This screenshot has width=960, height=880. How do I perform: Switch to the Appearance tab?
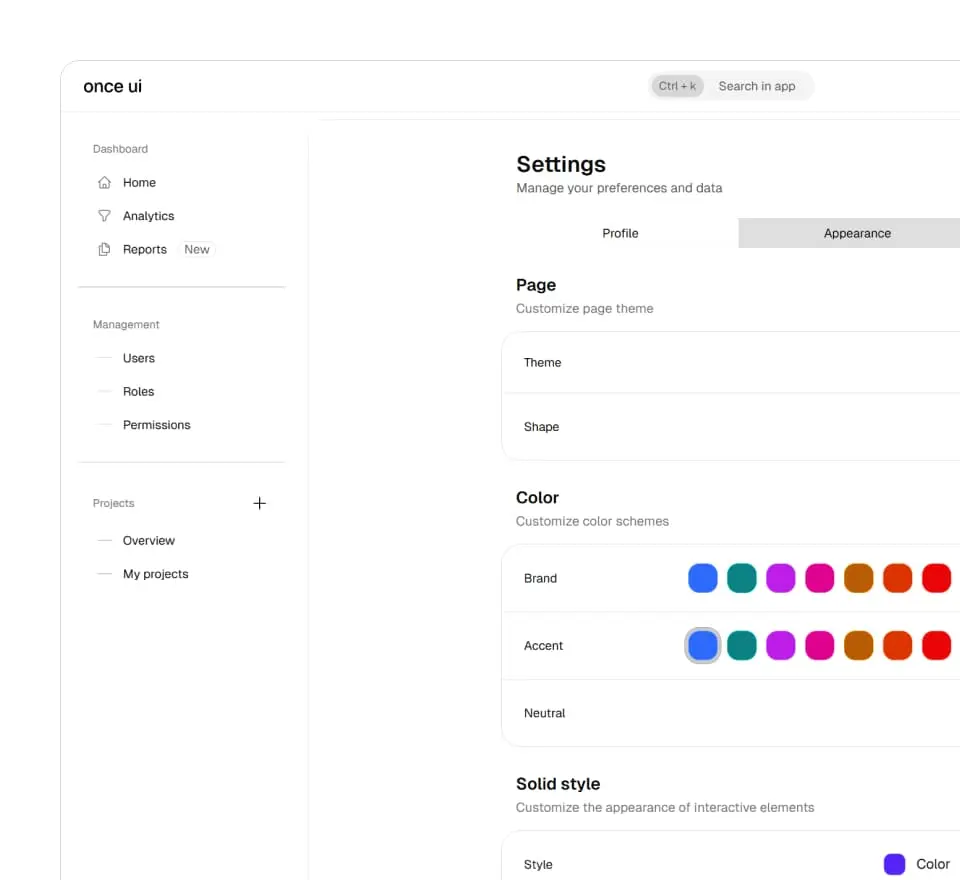click(857, 233)
